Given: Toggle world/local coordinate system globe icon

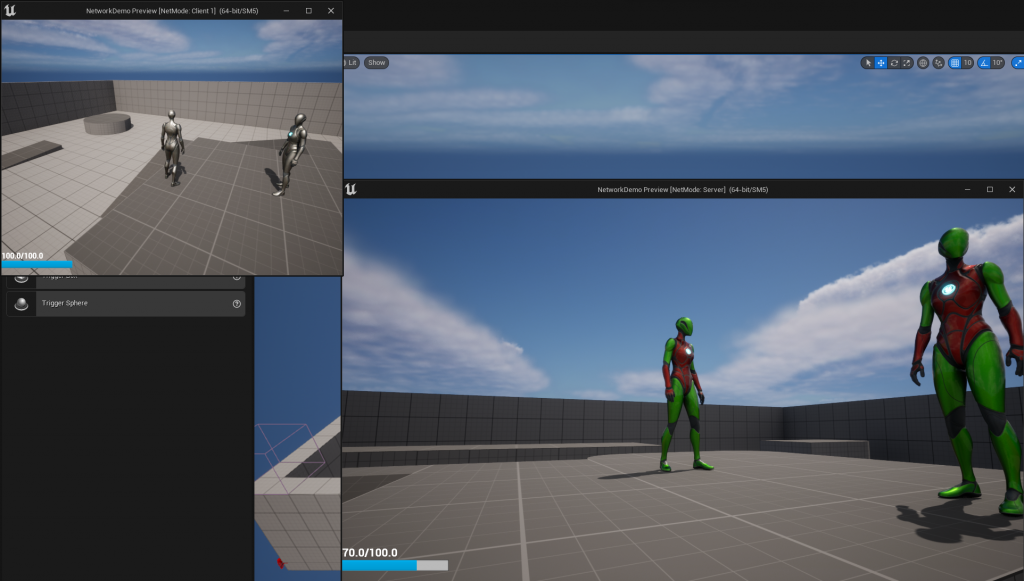Looking at the screenshot, I should (x=923, y=63).
